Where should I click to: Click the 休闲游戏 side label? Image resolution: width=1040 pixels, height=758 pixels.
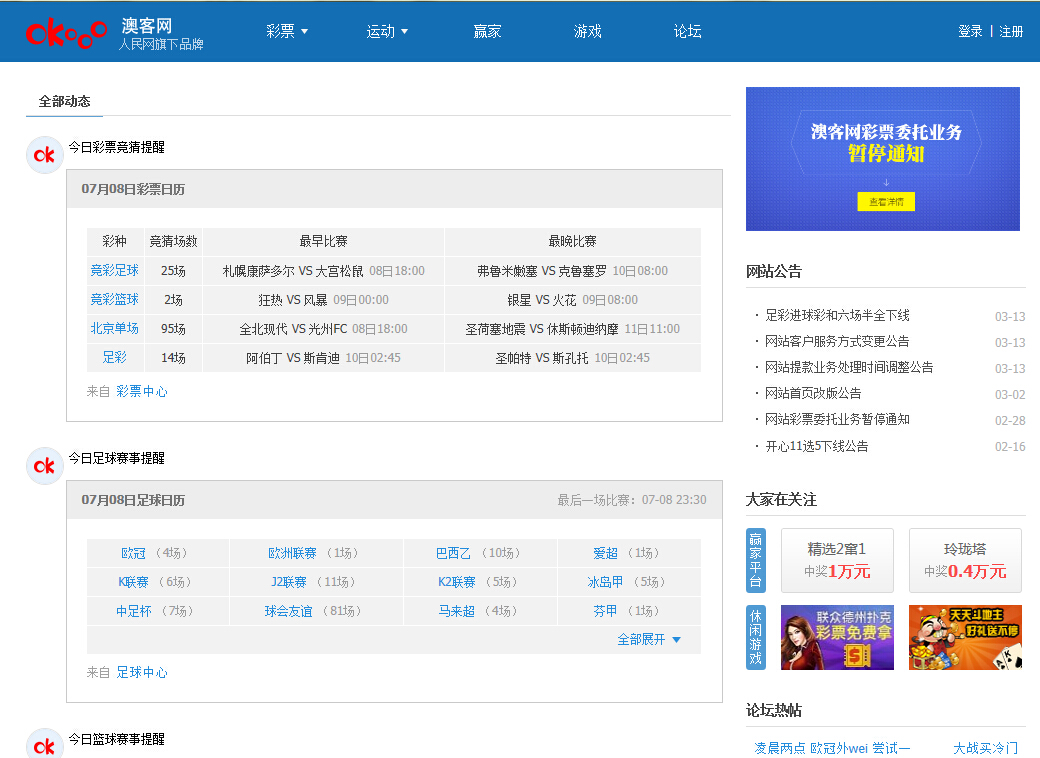click(x=755, y=637)
